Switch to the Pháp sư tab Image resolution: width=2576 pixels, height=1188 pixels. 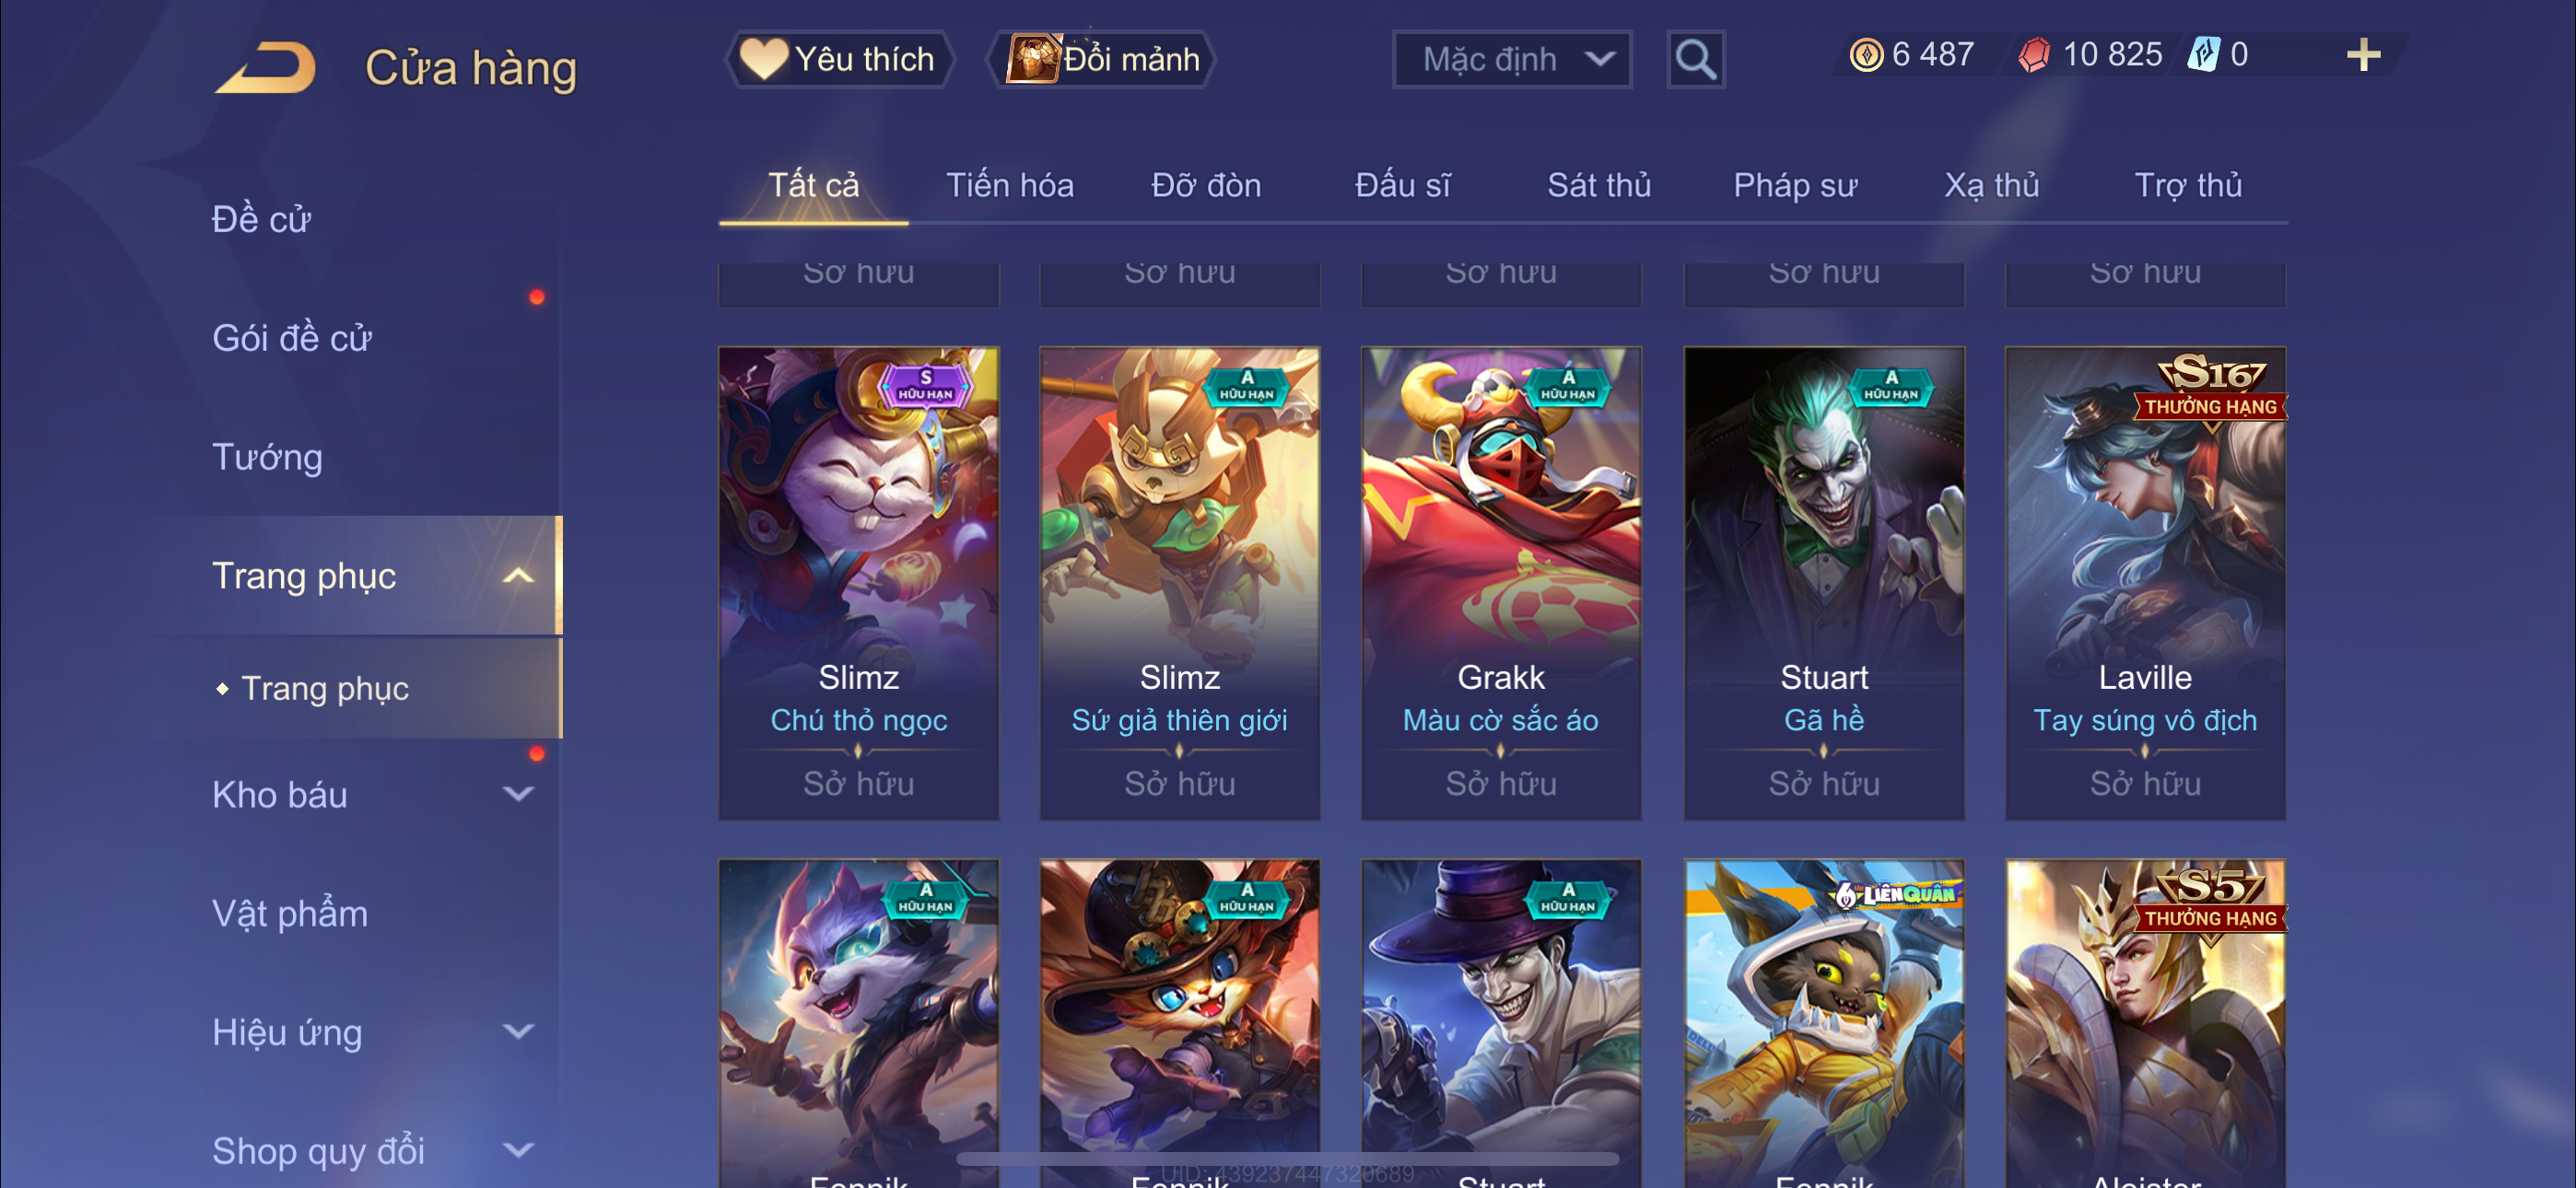click(1795, 186)
